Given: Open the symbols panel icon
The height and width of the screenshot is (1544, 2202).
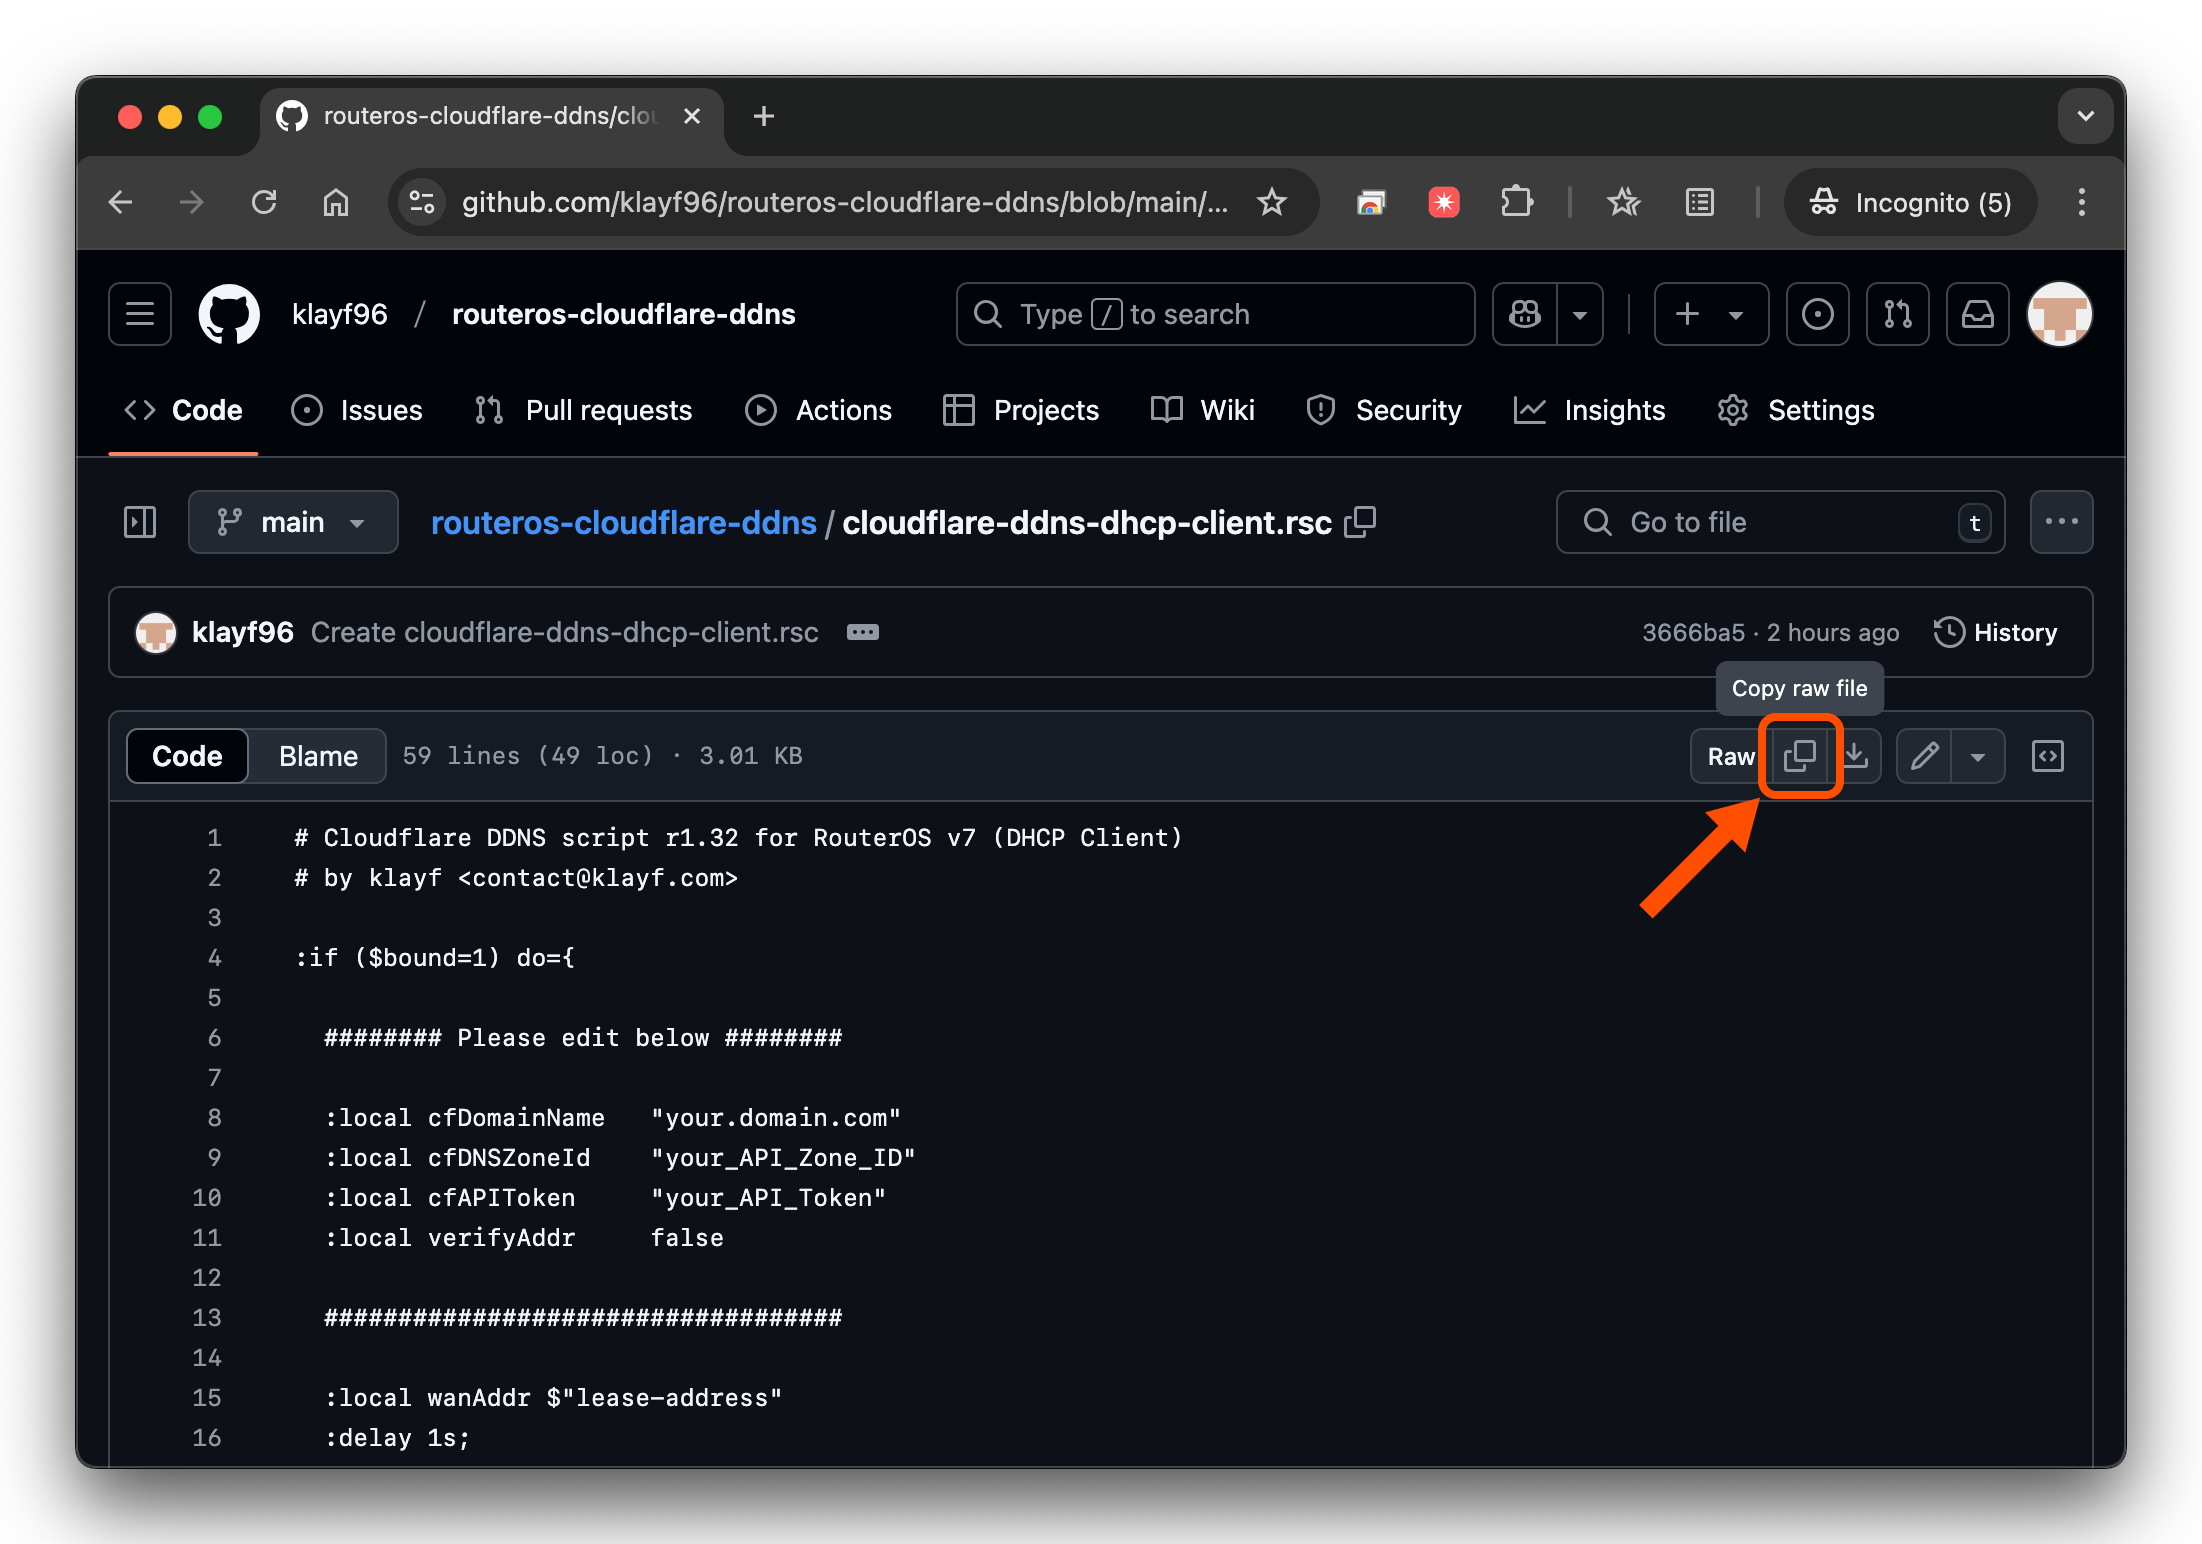Looking at the screenshot, I should (2047, 756).
